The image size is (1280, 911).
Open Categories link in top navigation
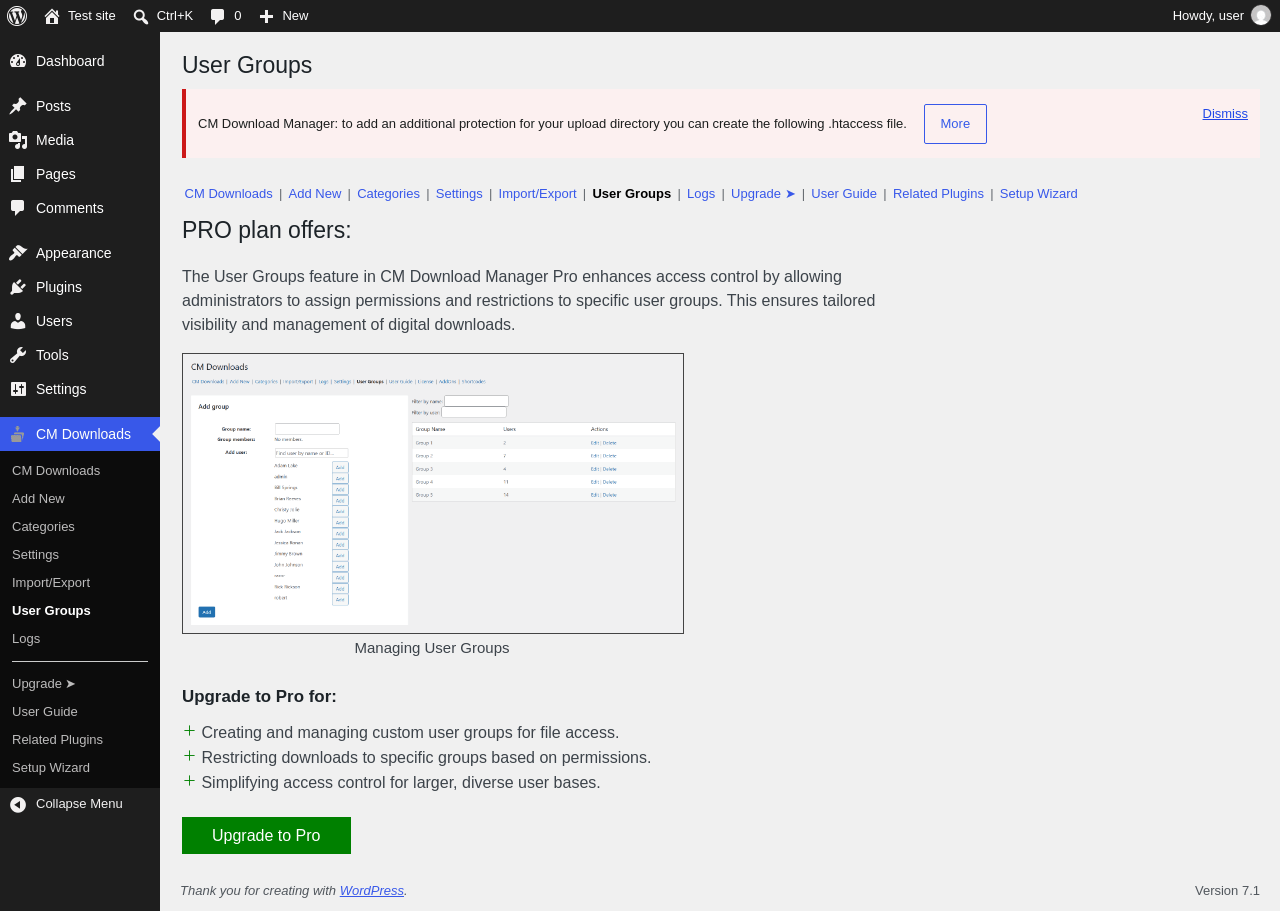(388, 194)
